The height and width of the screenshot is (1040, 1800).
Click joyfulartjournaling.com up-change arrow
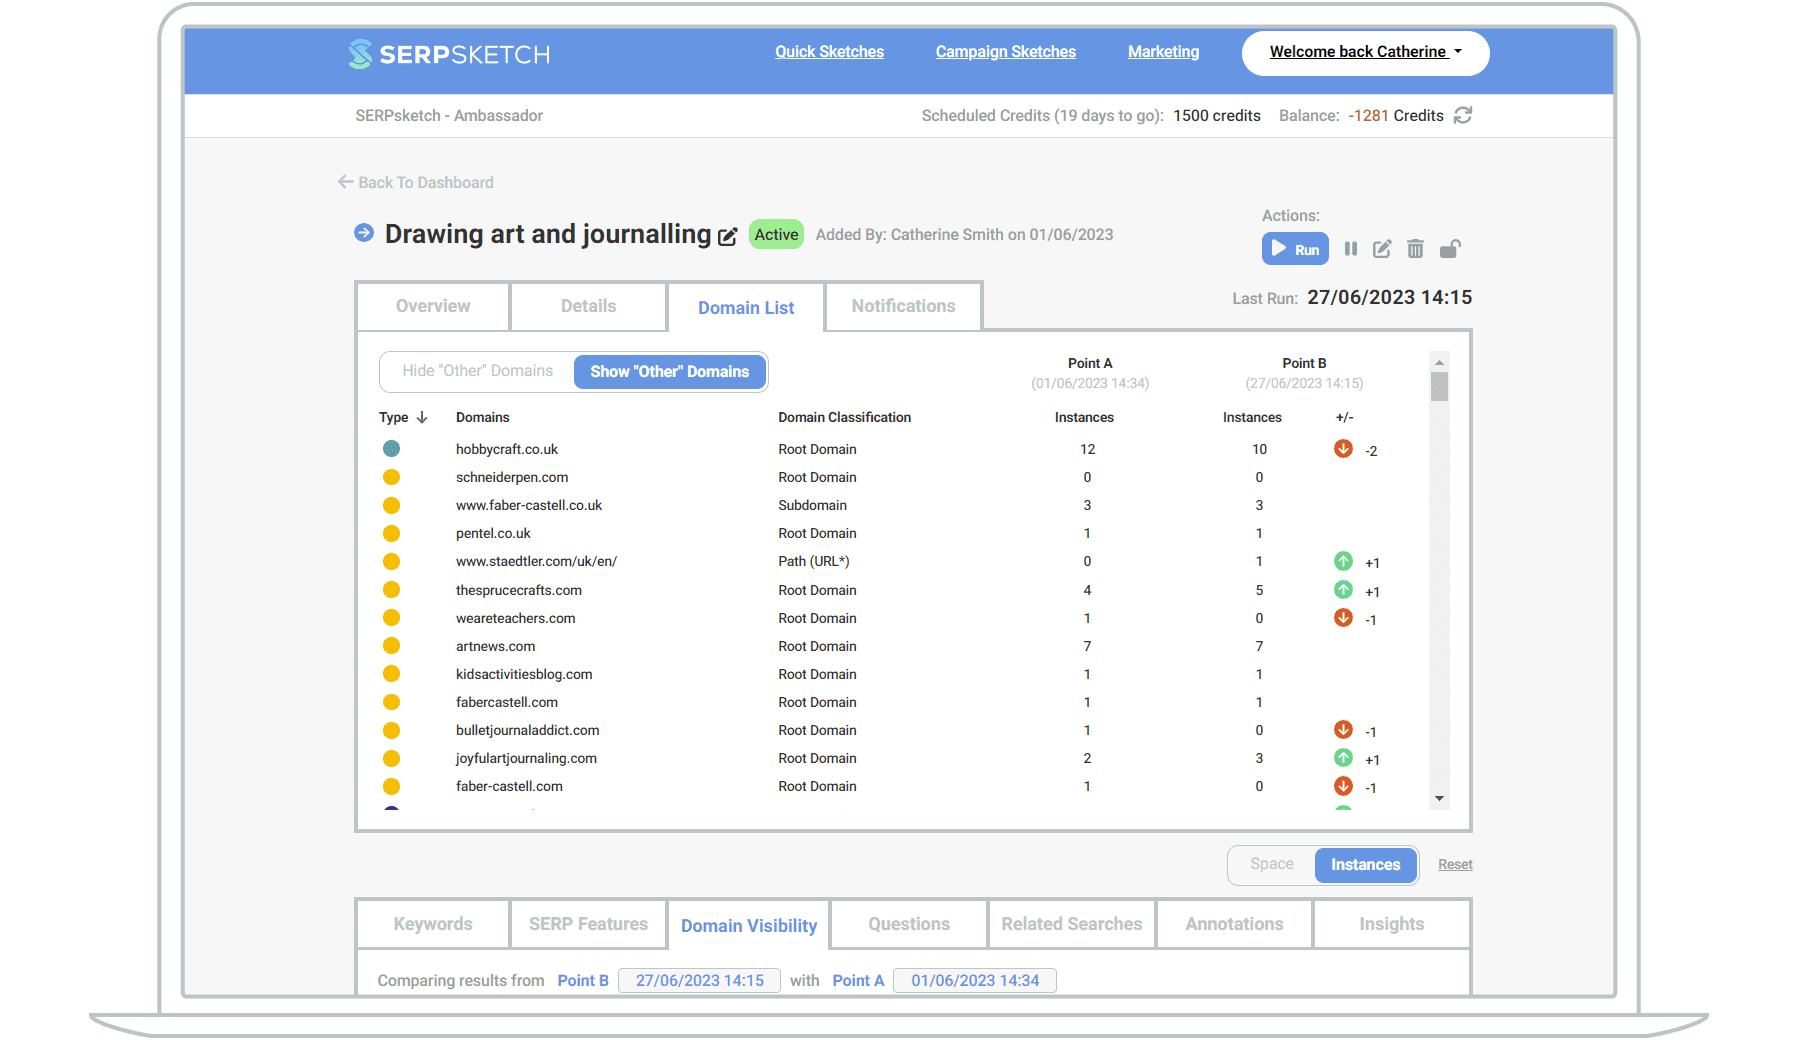[x=1343, y=758]
